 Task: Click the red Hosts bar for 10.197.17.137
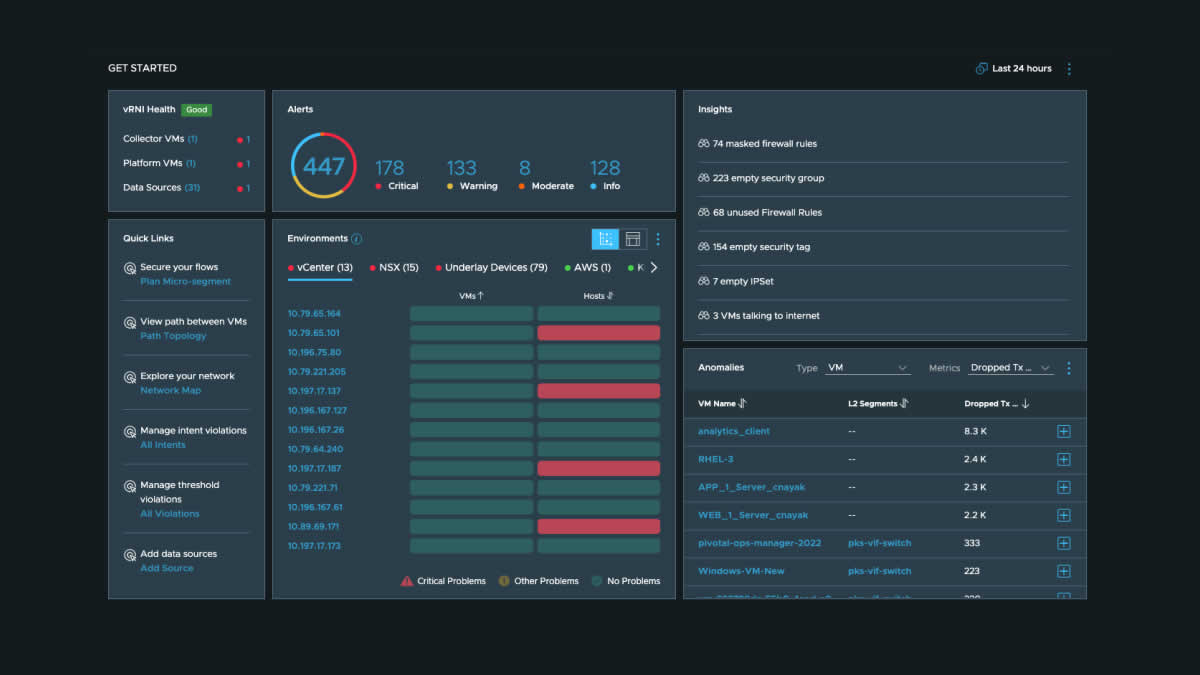pos(598,391)
